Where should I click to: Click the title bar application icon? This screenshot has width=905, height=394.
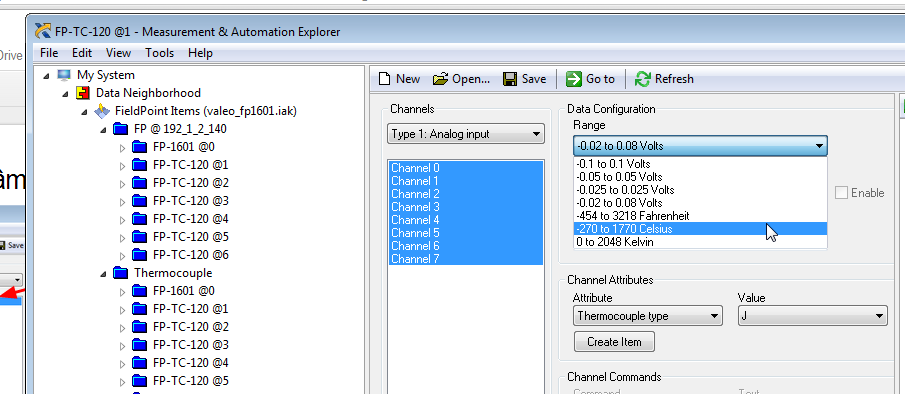pyautogui.click(x=43, y=32)
